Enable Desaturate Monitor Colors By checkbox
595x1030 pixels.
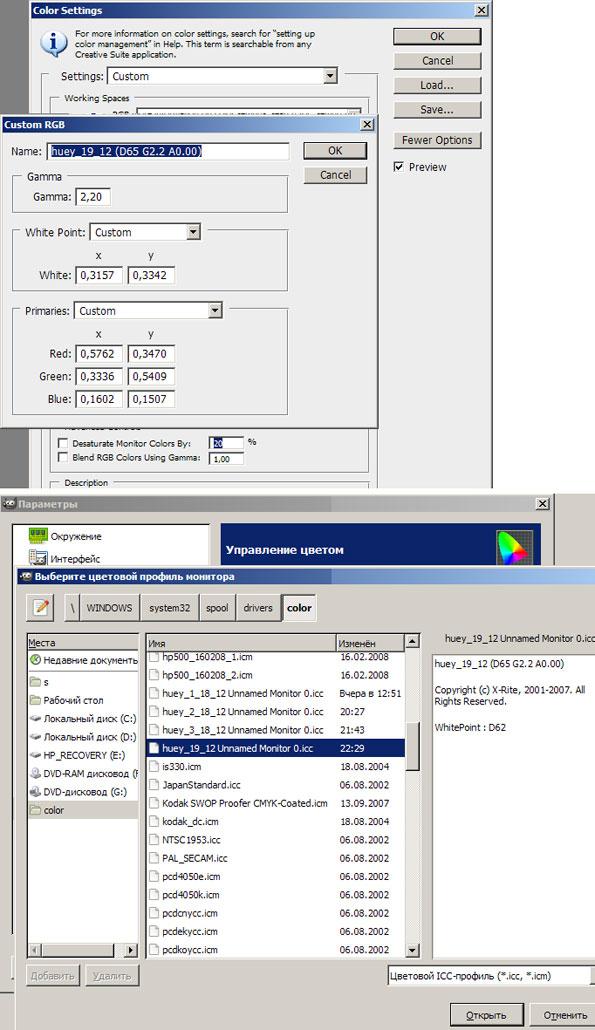63,443
